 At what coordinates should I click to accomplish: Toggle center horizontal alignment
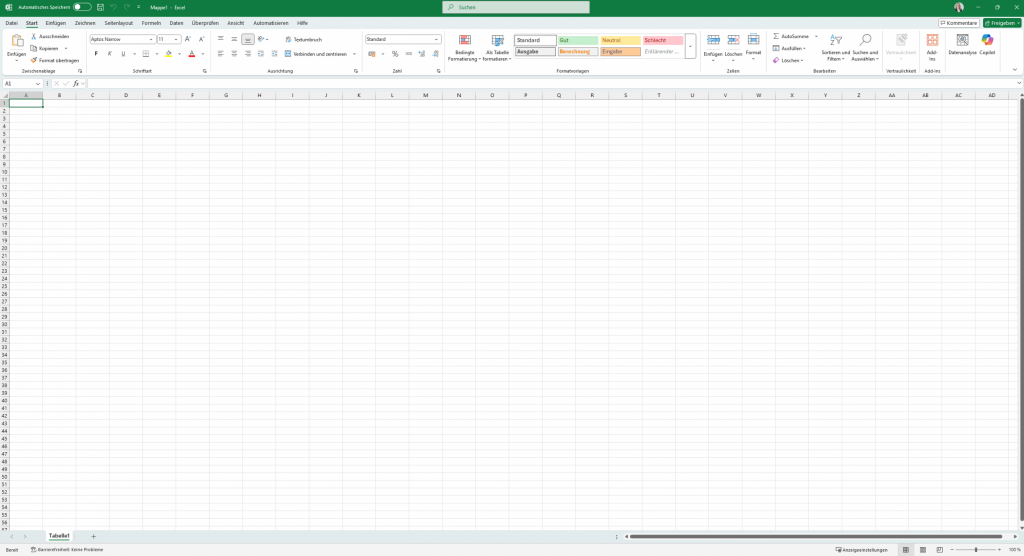(x=234, y=54)
